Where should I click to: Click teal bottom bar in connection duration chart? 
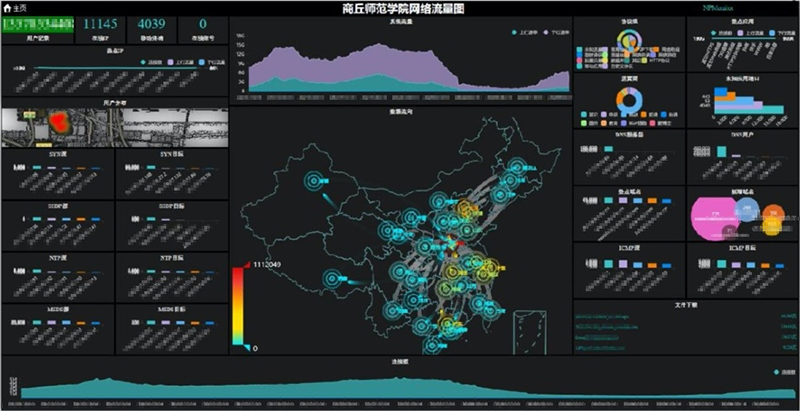pos(749,110)
